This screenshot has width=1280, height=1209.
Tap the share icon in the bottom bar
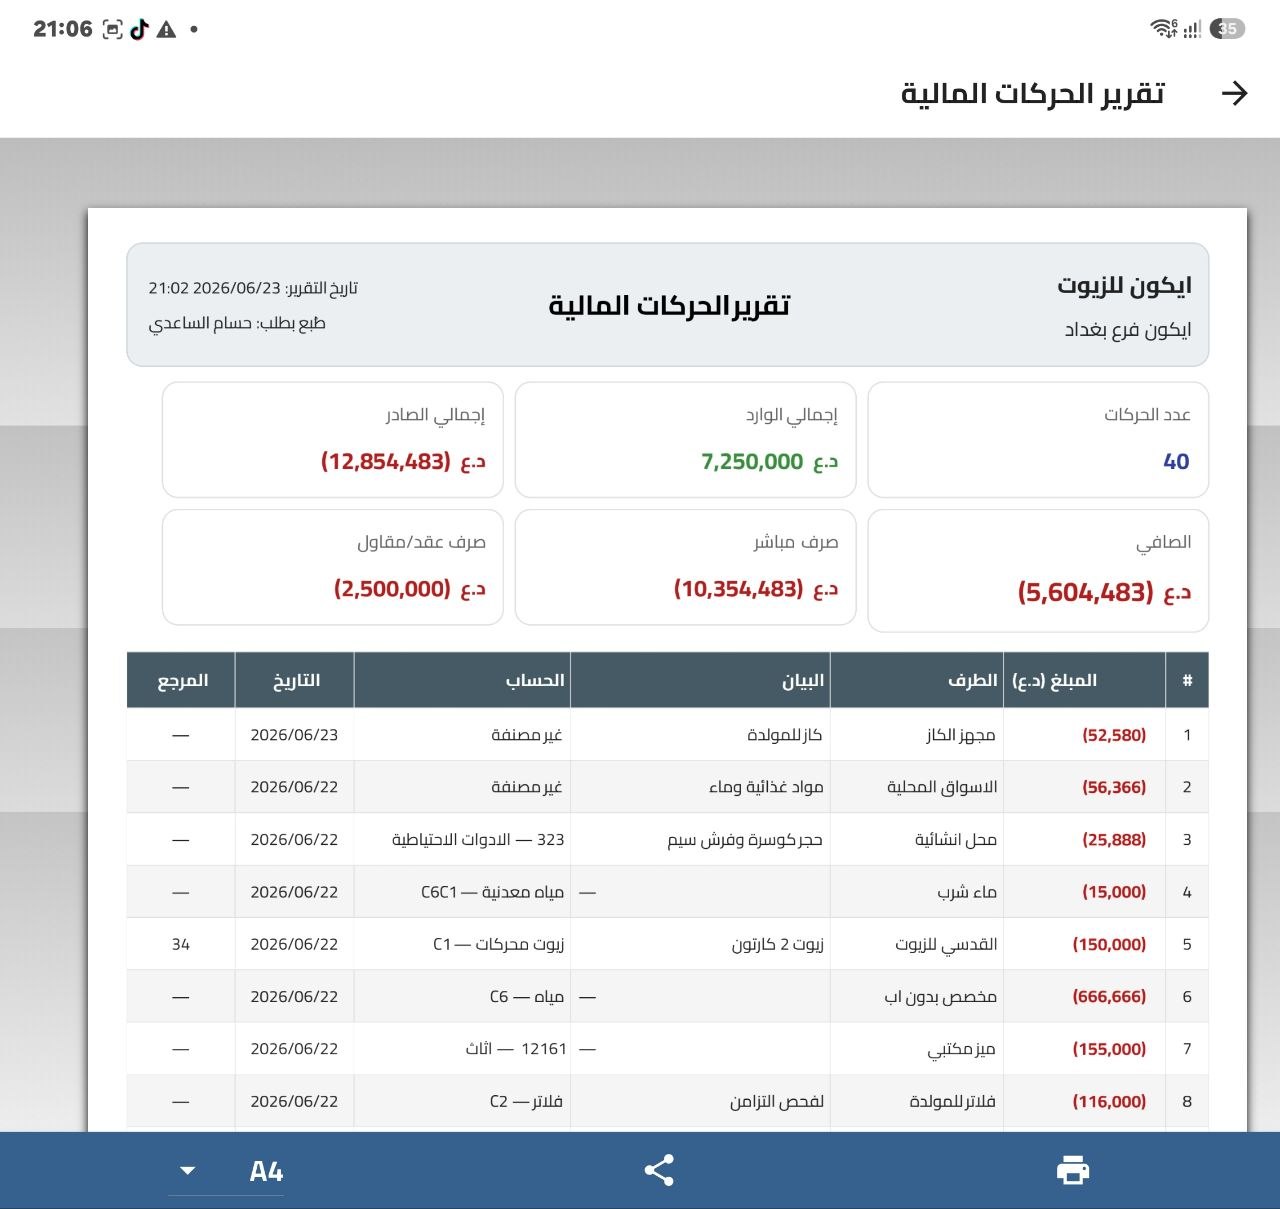pyautogui.click(x=659, y=1170)
